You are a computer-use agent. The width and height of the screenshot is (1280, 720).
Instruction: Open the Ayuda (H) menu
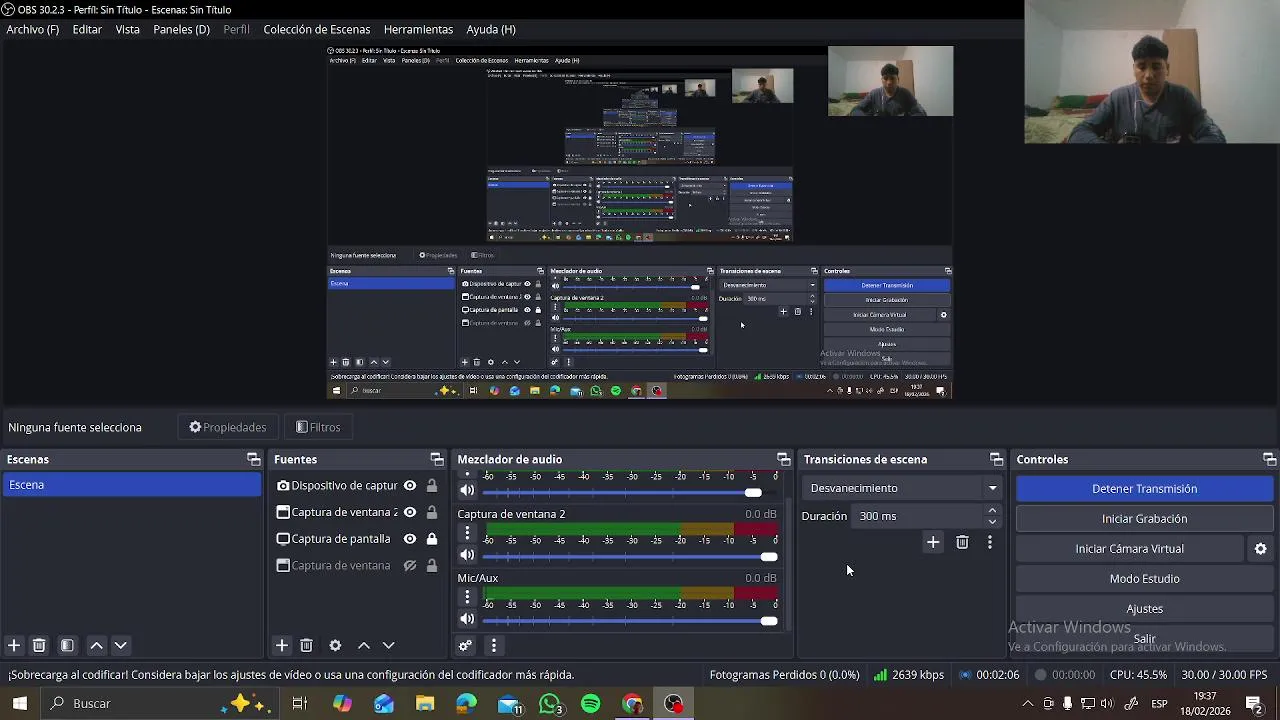coord(491,30)
